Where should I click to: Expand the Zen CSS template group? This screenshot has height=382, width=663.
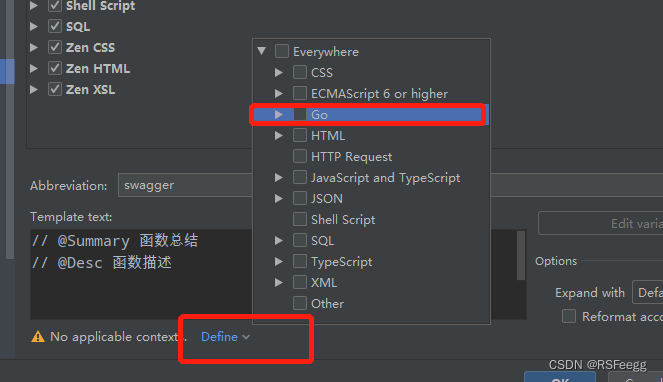[x=34, y=47]
